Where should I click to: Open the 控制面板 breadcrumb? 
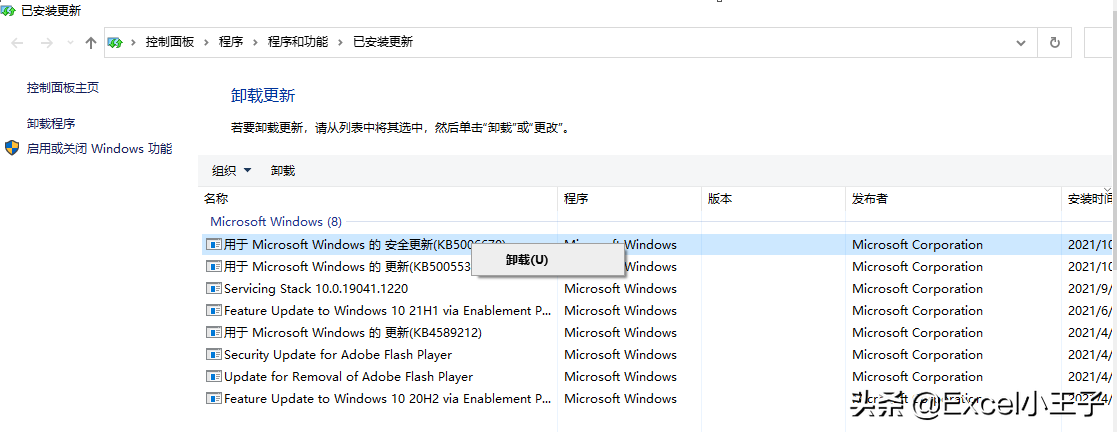pos(170,42)
